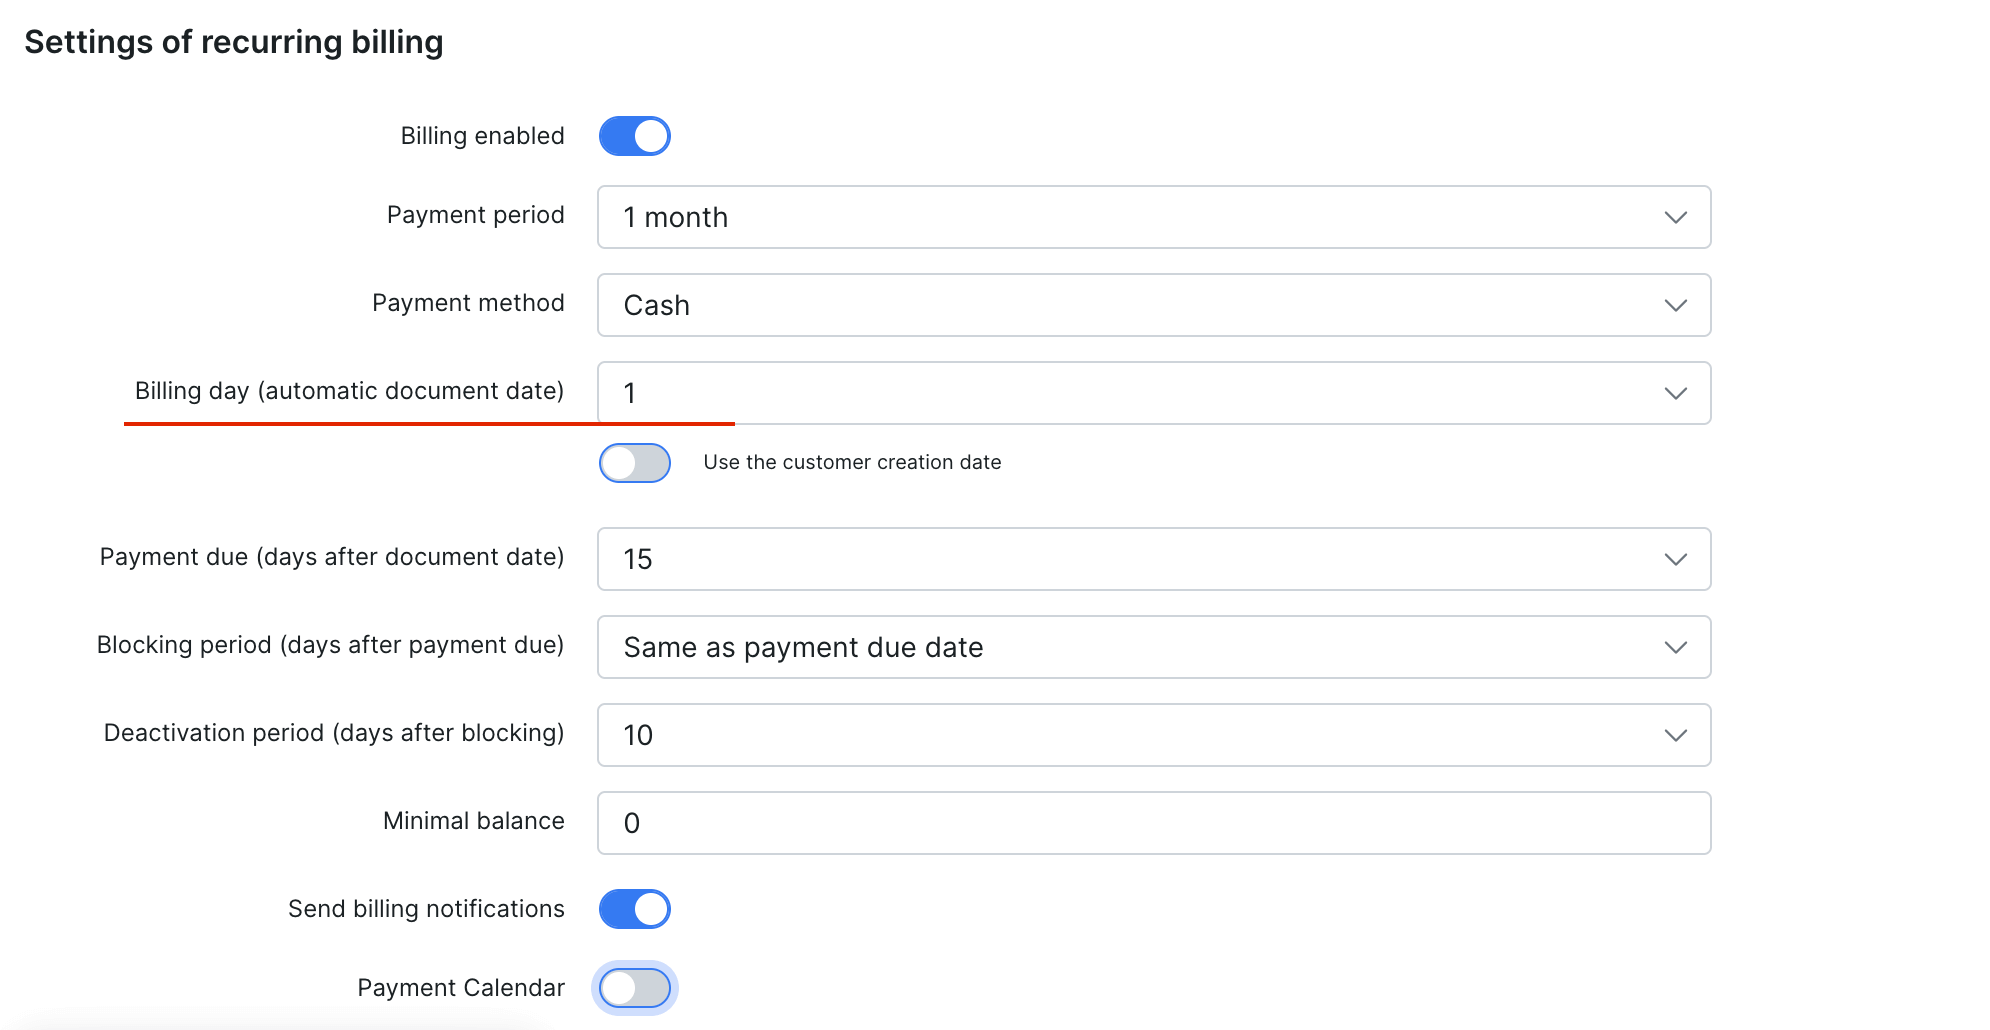Click Billing day (automatic document date) label

tap(349, 391)
